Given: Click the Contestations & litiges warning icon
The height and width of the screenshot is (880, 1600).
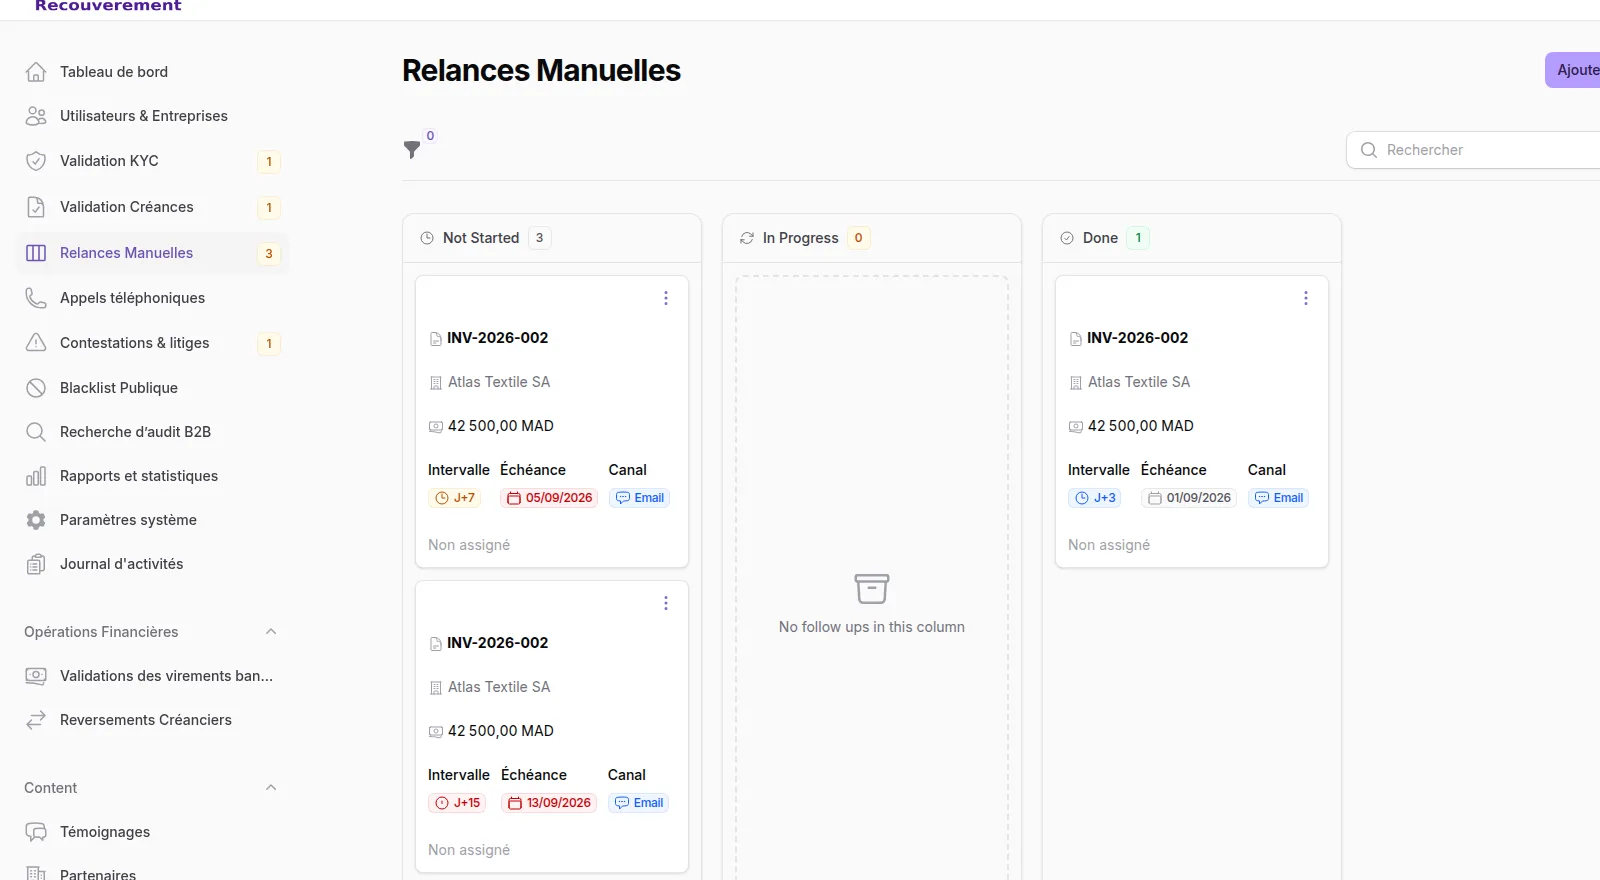Looking at the screenshot, I should tap(36, 343).
